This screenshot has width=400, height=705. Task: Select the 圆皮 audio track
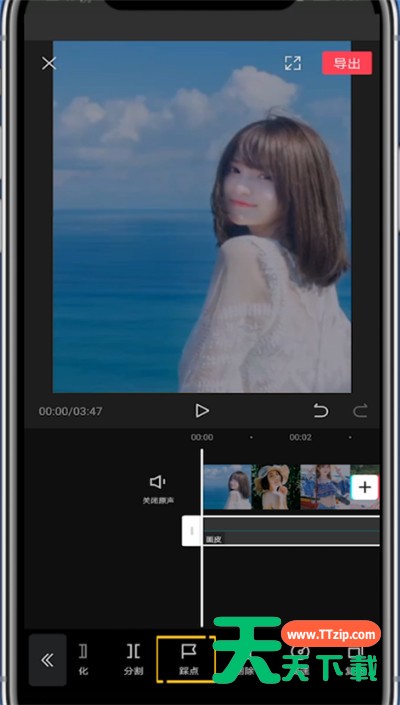click(291, 531)
